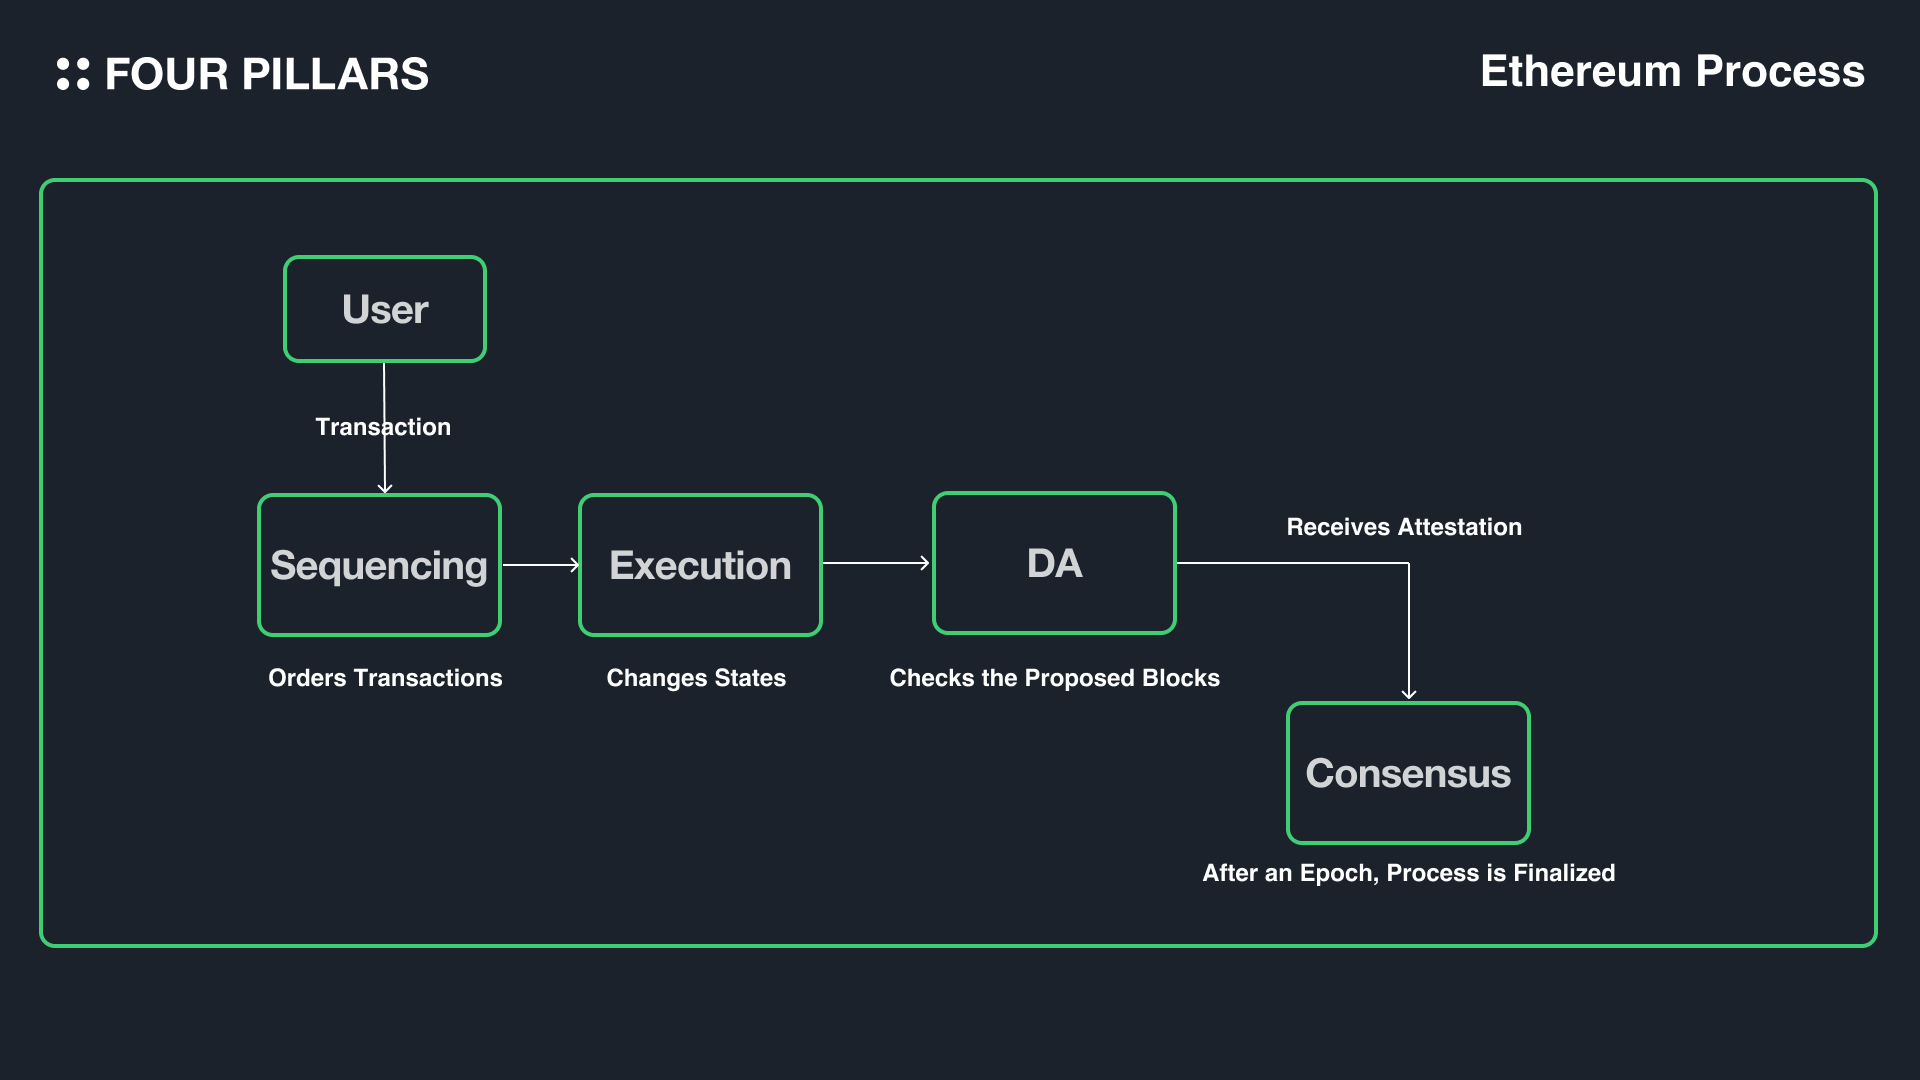Click vertical line below the User box

(384, 388)
